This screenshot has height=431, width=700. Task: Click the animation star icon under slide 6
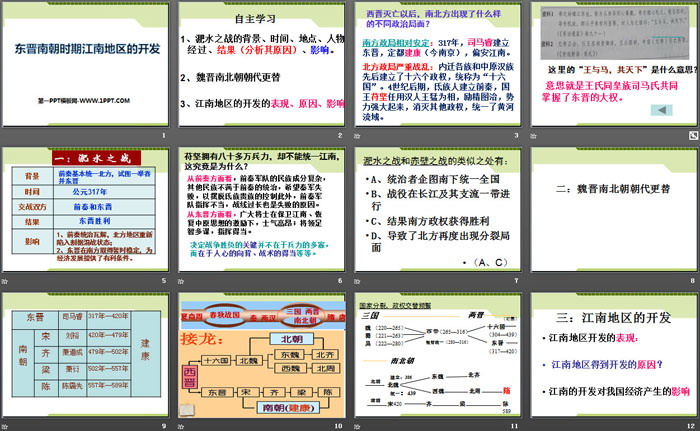[181, 281]
